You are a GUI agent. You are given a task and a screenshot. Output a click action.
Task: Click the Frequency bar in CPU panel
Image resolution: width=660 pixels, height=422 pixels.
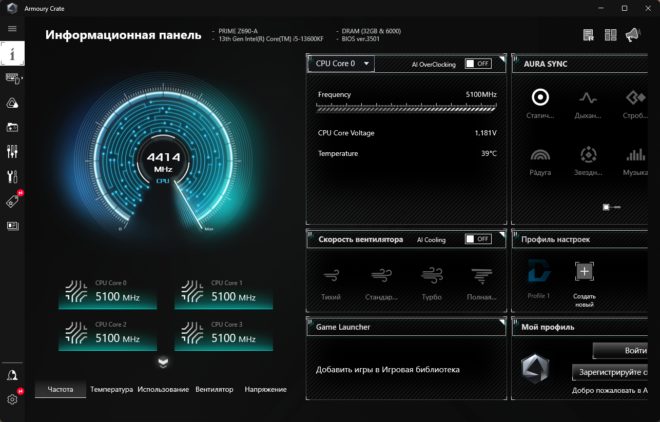[406, 108]
